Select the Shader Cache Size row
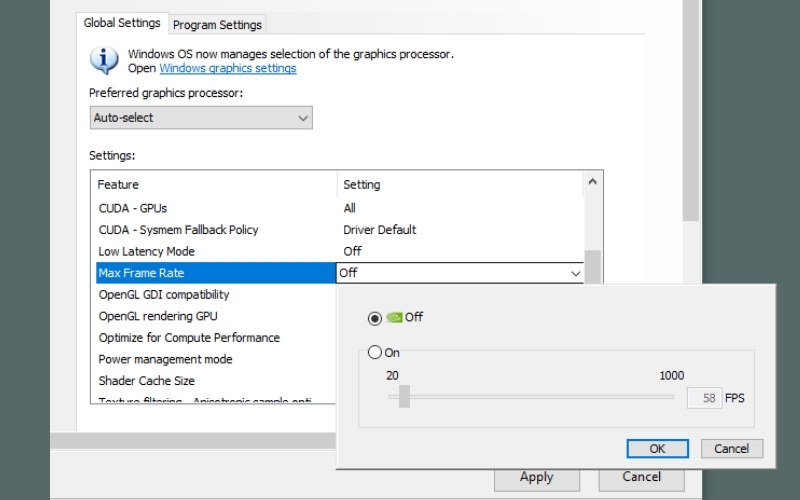This screenshot has width=800, height=500. [147, 381]
